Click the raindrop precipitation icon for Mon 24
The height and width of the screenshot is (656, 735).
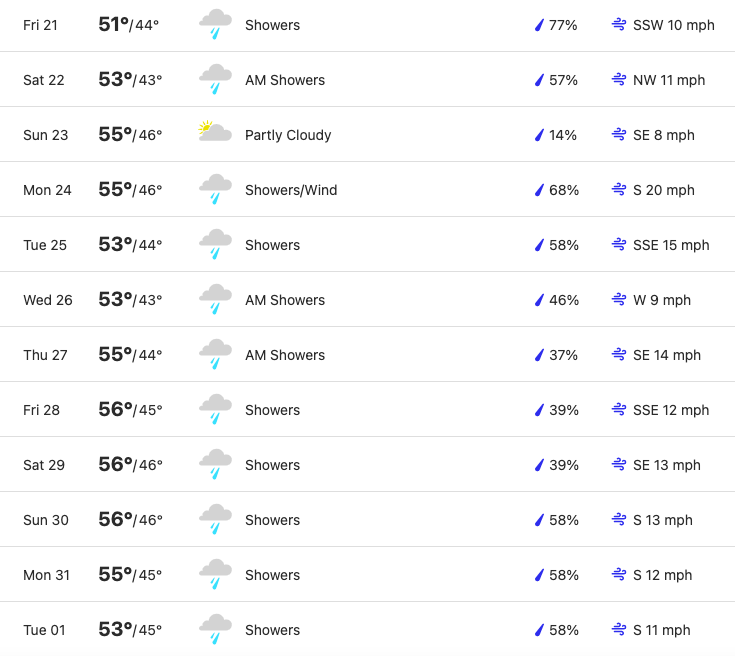pyautogui.click(x=540, y=190)
